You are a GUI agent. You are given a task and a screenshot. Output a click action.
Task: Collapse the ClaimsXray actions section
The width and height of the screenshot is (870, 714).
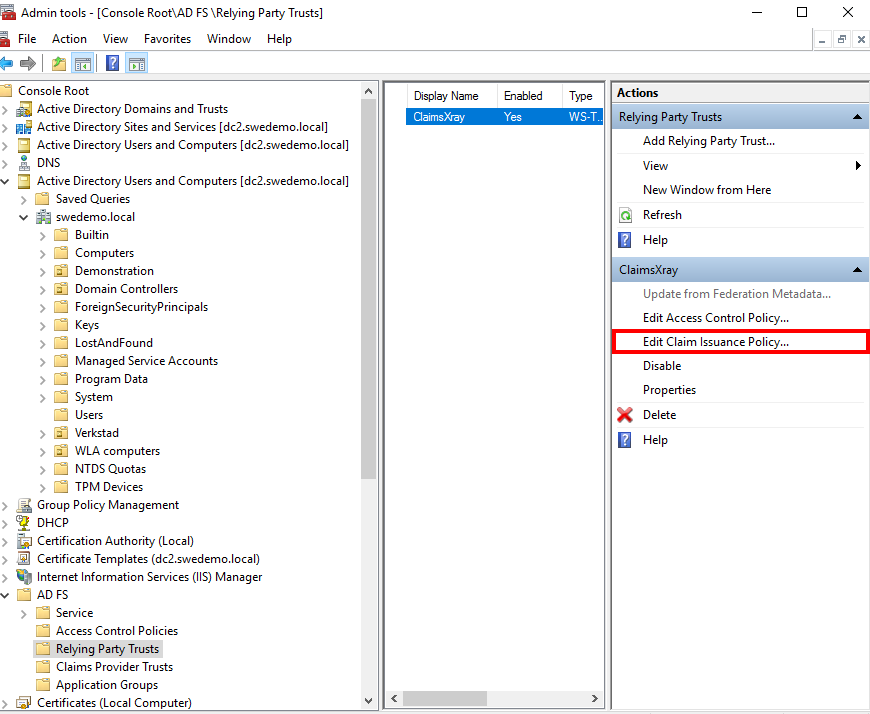(x=857, y=270)
